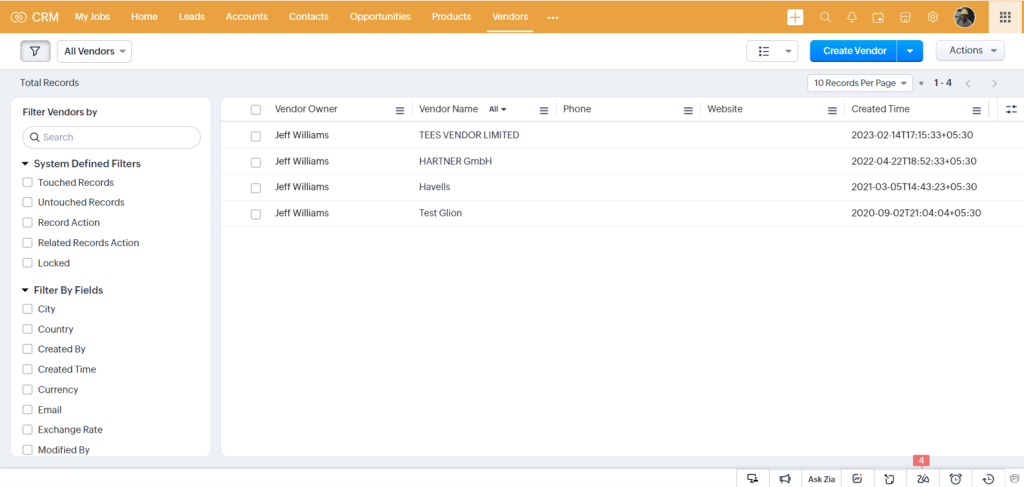1024x487 pixels.
Task: Click the filter funnel icon
Action: click(x=35, y=51)
